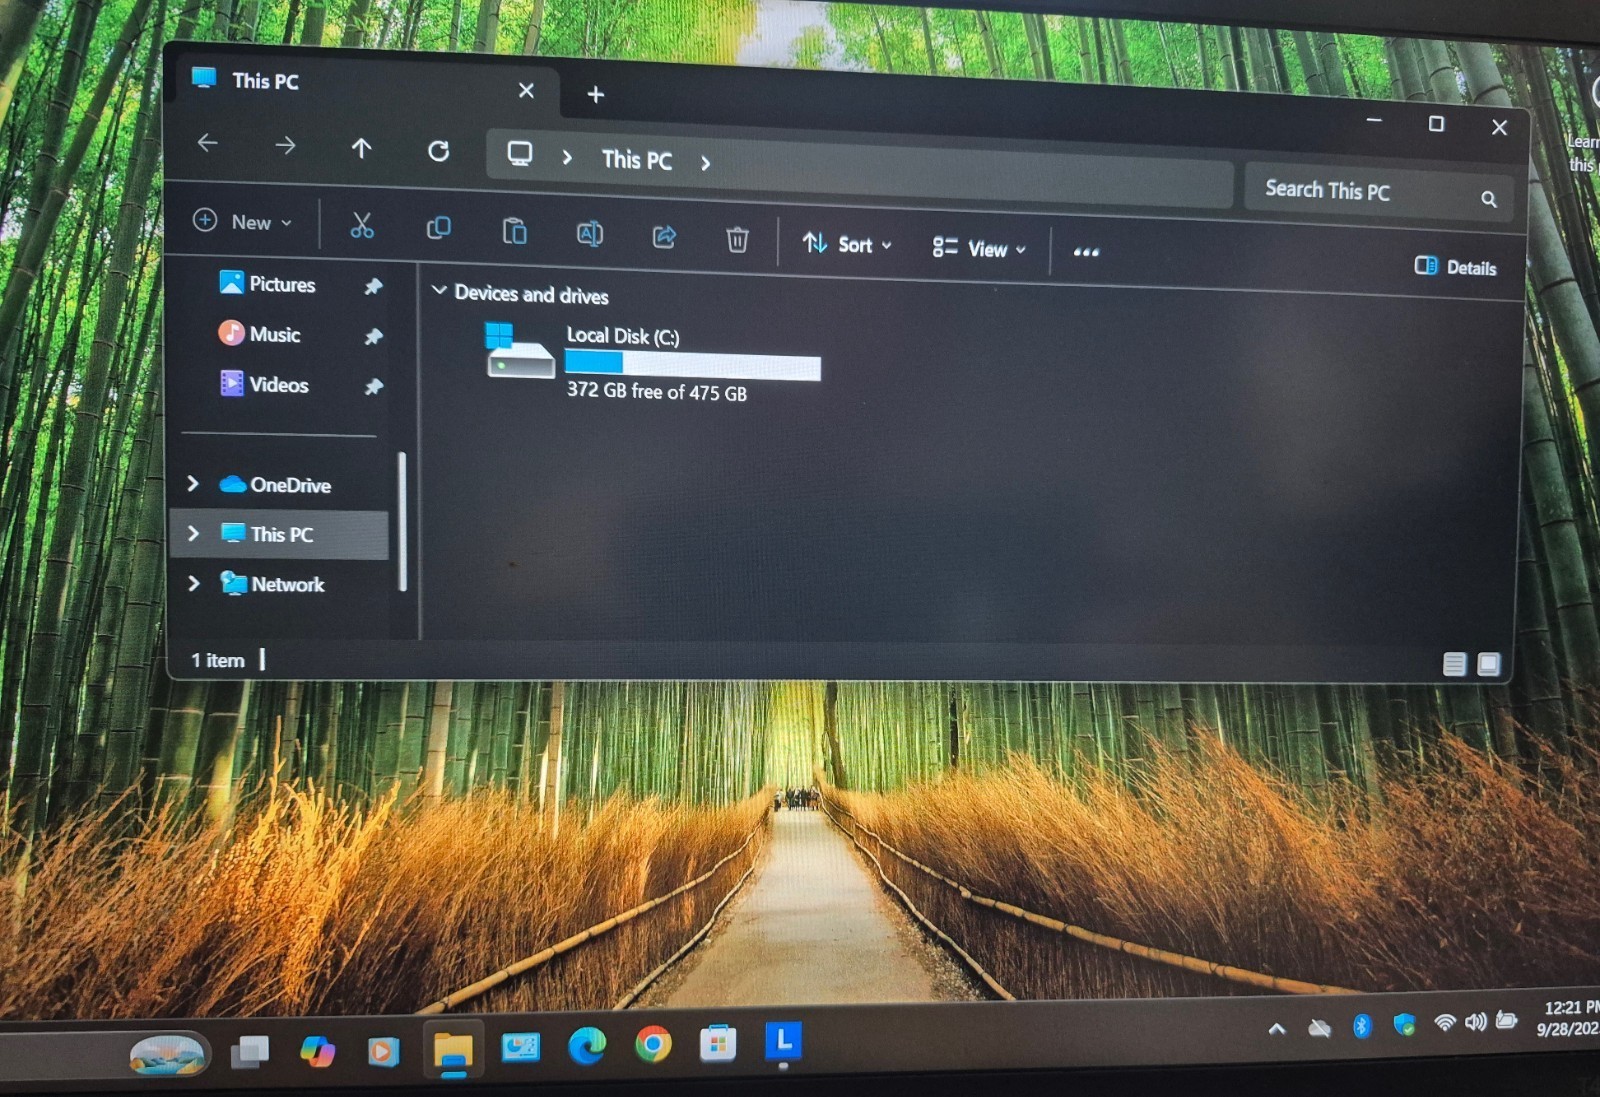
Task: Click the Cut scissors icon
Action: coord(361,226)
